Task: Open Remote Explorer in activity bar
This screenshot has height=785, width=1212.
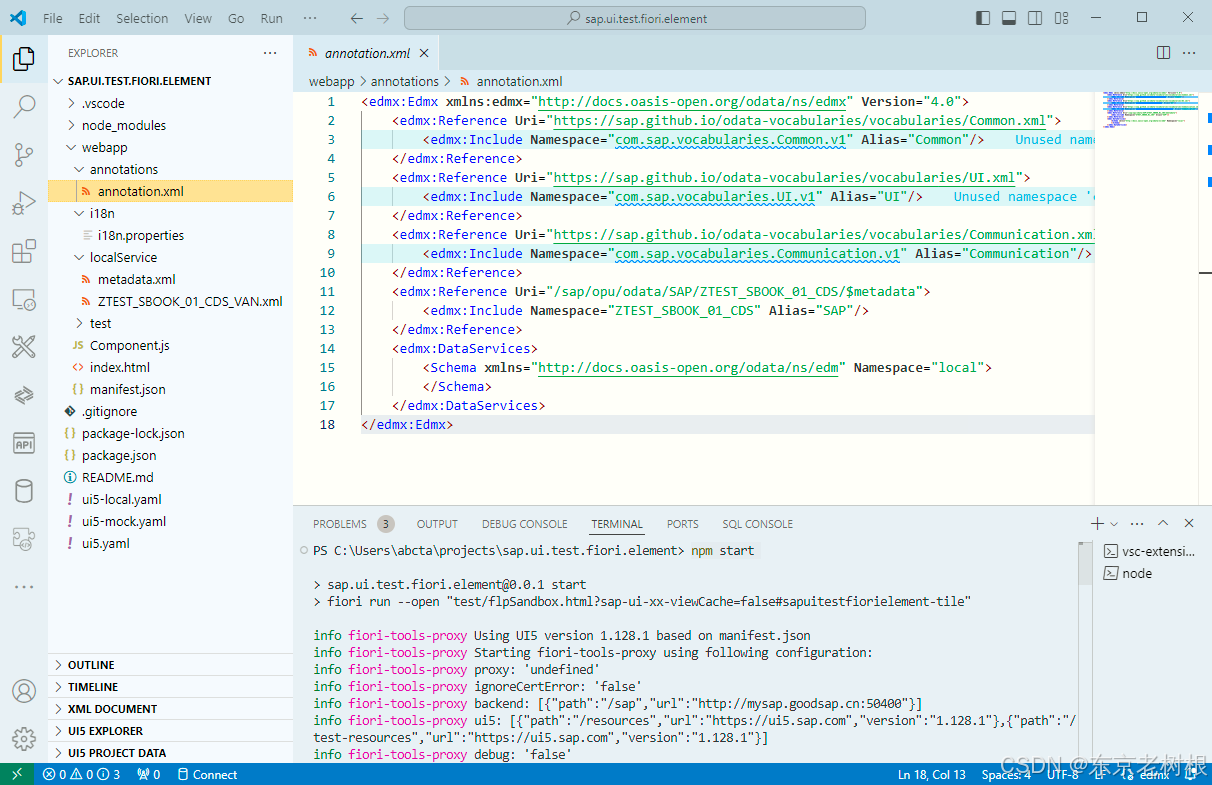Action: point(23,299)
